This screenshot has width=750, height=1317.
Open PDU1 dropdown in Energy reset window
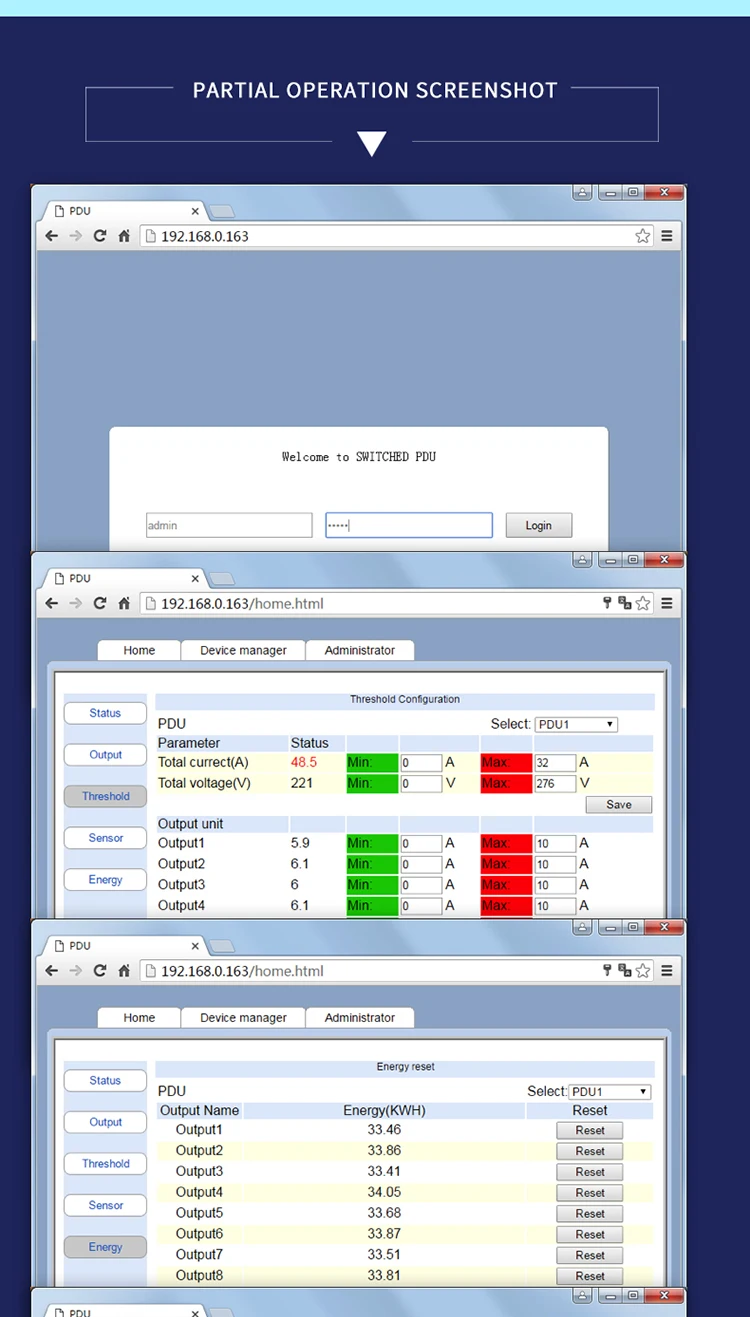click(610, 1092)
